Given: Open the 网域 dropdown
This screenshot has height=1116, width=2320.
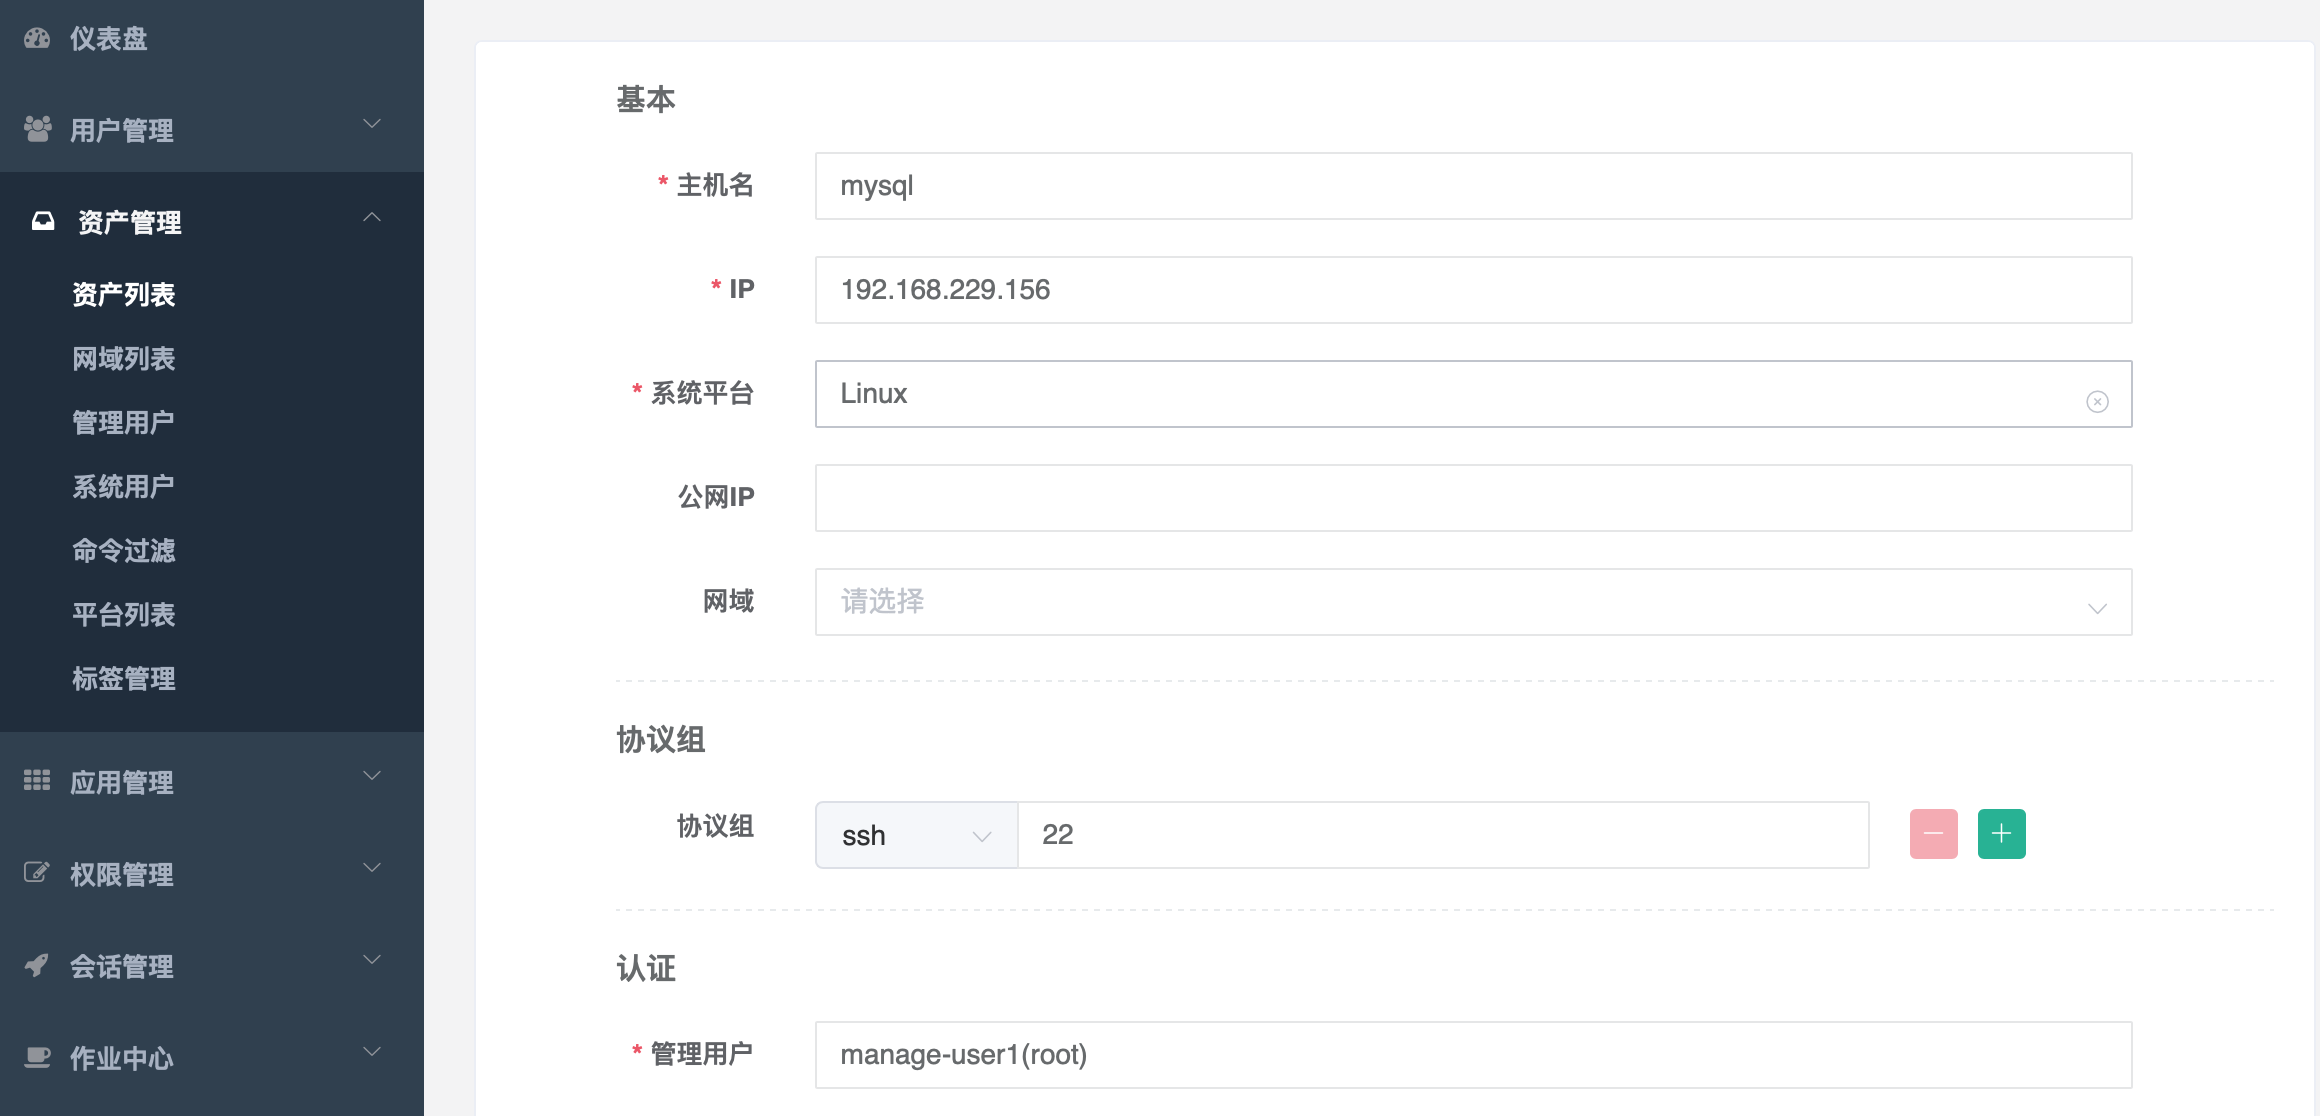Looking at the screenshot, I should 1473,602.
